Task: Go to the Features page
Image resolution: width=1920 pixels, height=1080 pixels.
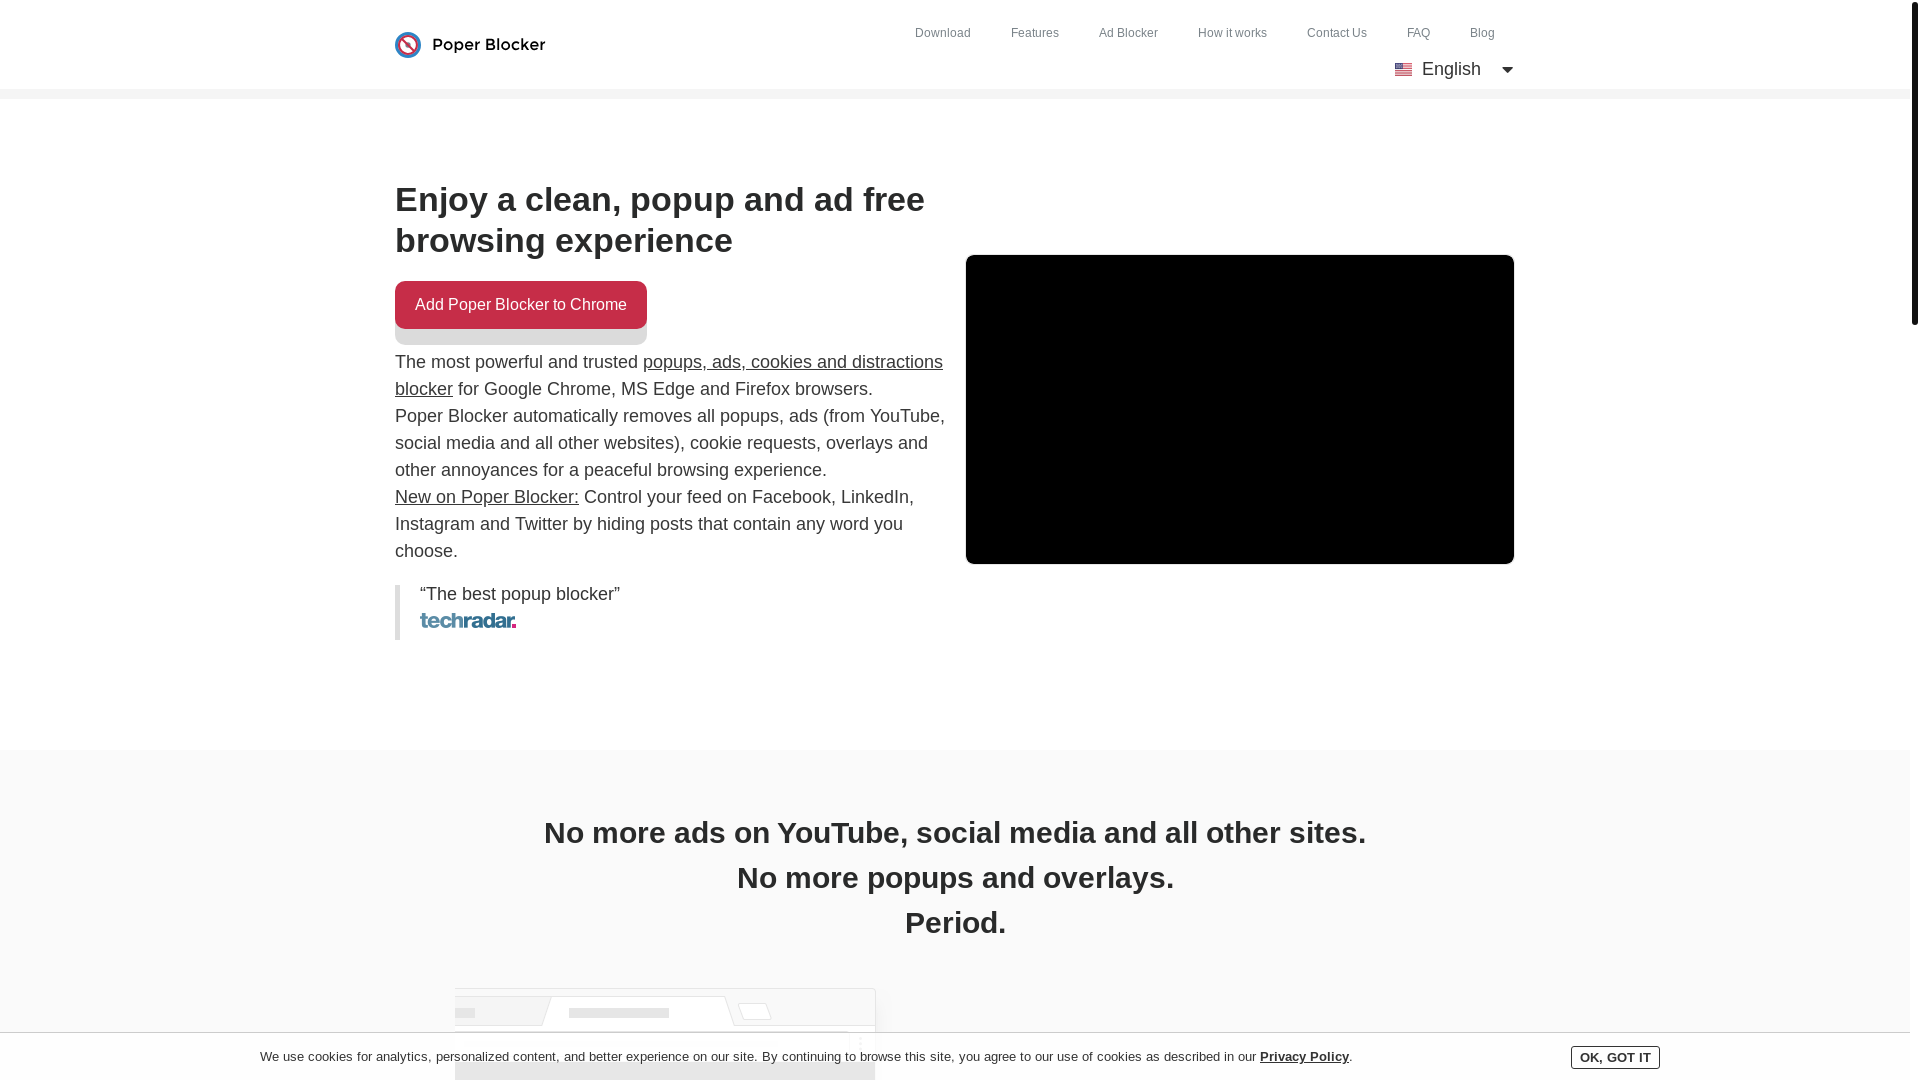Action: [x=1035, y=33]
